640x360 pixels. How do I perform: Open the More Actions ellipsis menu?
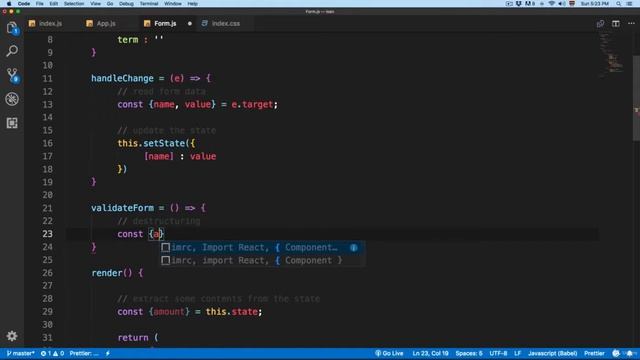pos(631,24)
